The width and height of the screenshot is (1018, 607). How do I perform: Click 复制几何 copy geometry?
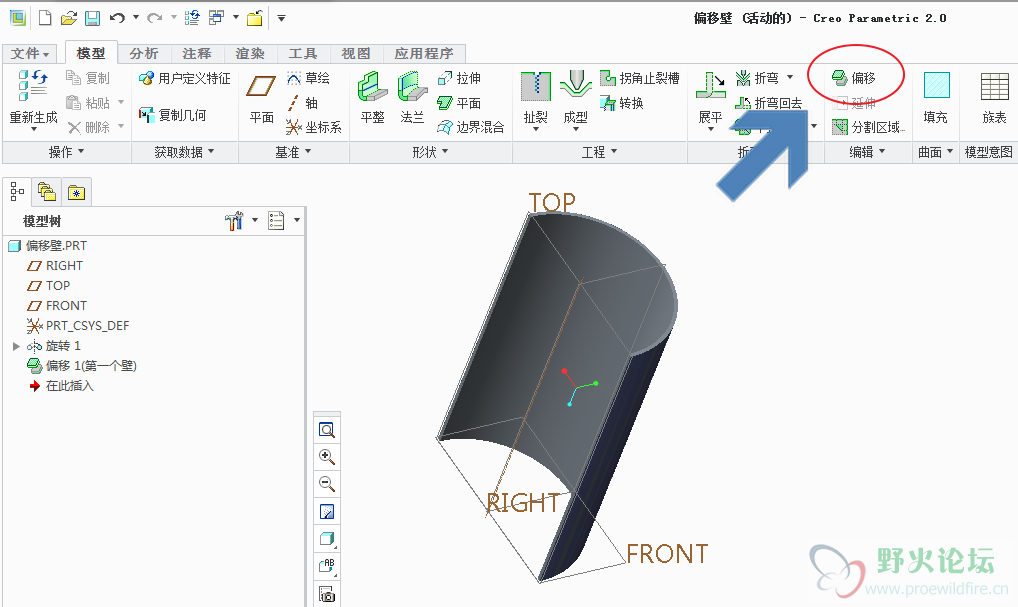coord(173,115)
